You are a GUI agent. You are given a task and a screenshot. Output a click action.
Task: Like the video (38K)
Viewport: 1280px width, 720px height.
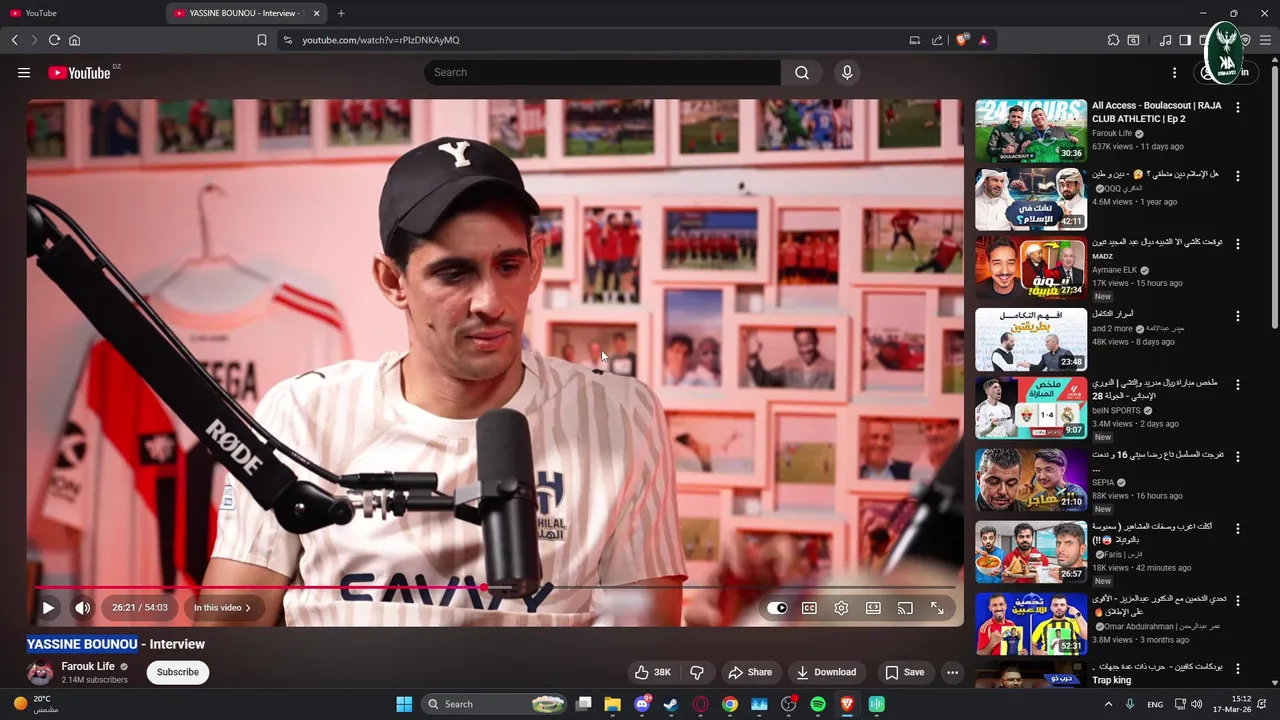pyautogui.click(x=652, y=672)
